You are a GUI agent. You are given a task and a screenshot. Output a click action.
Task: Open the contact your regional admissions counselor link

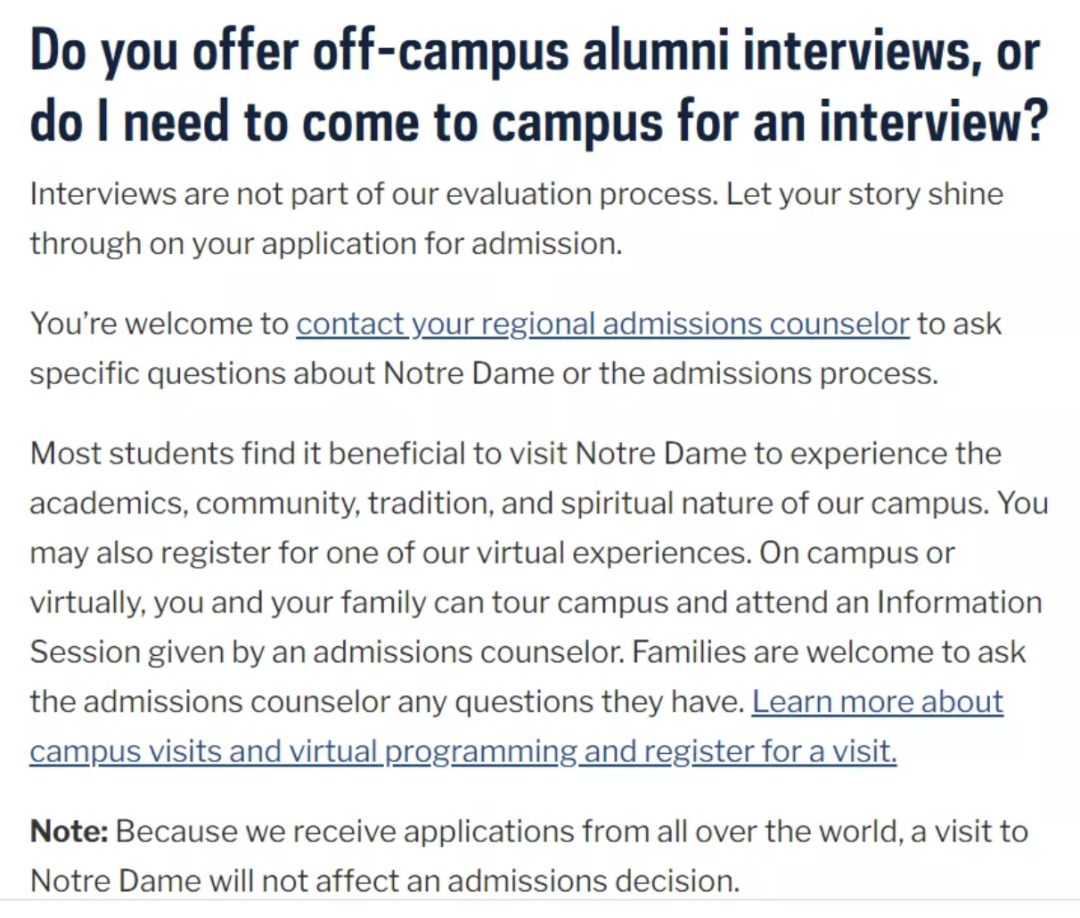pyautogui.click(x=603, y=324)
